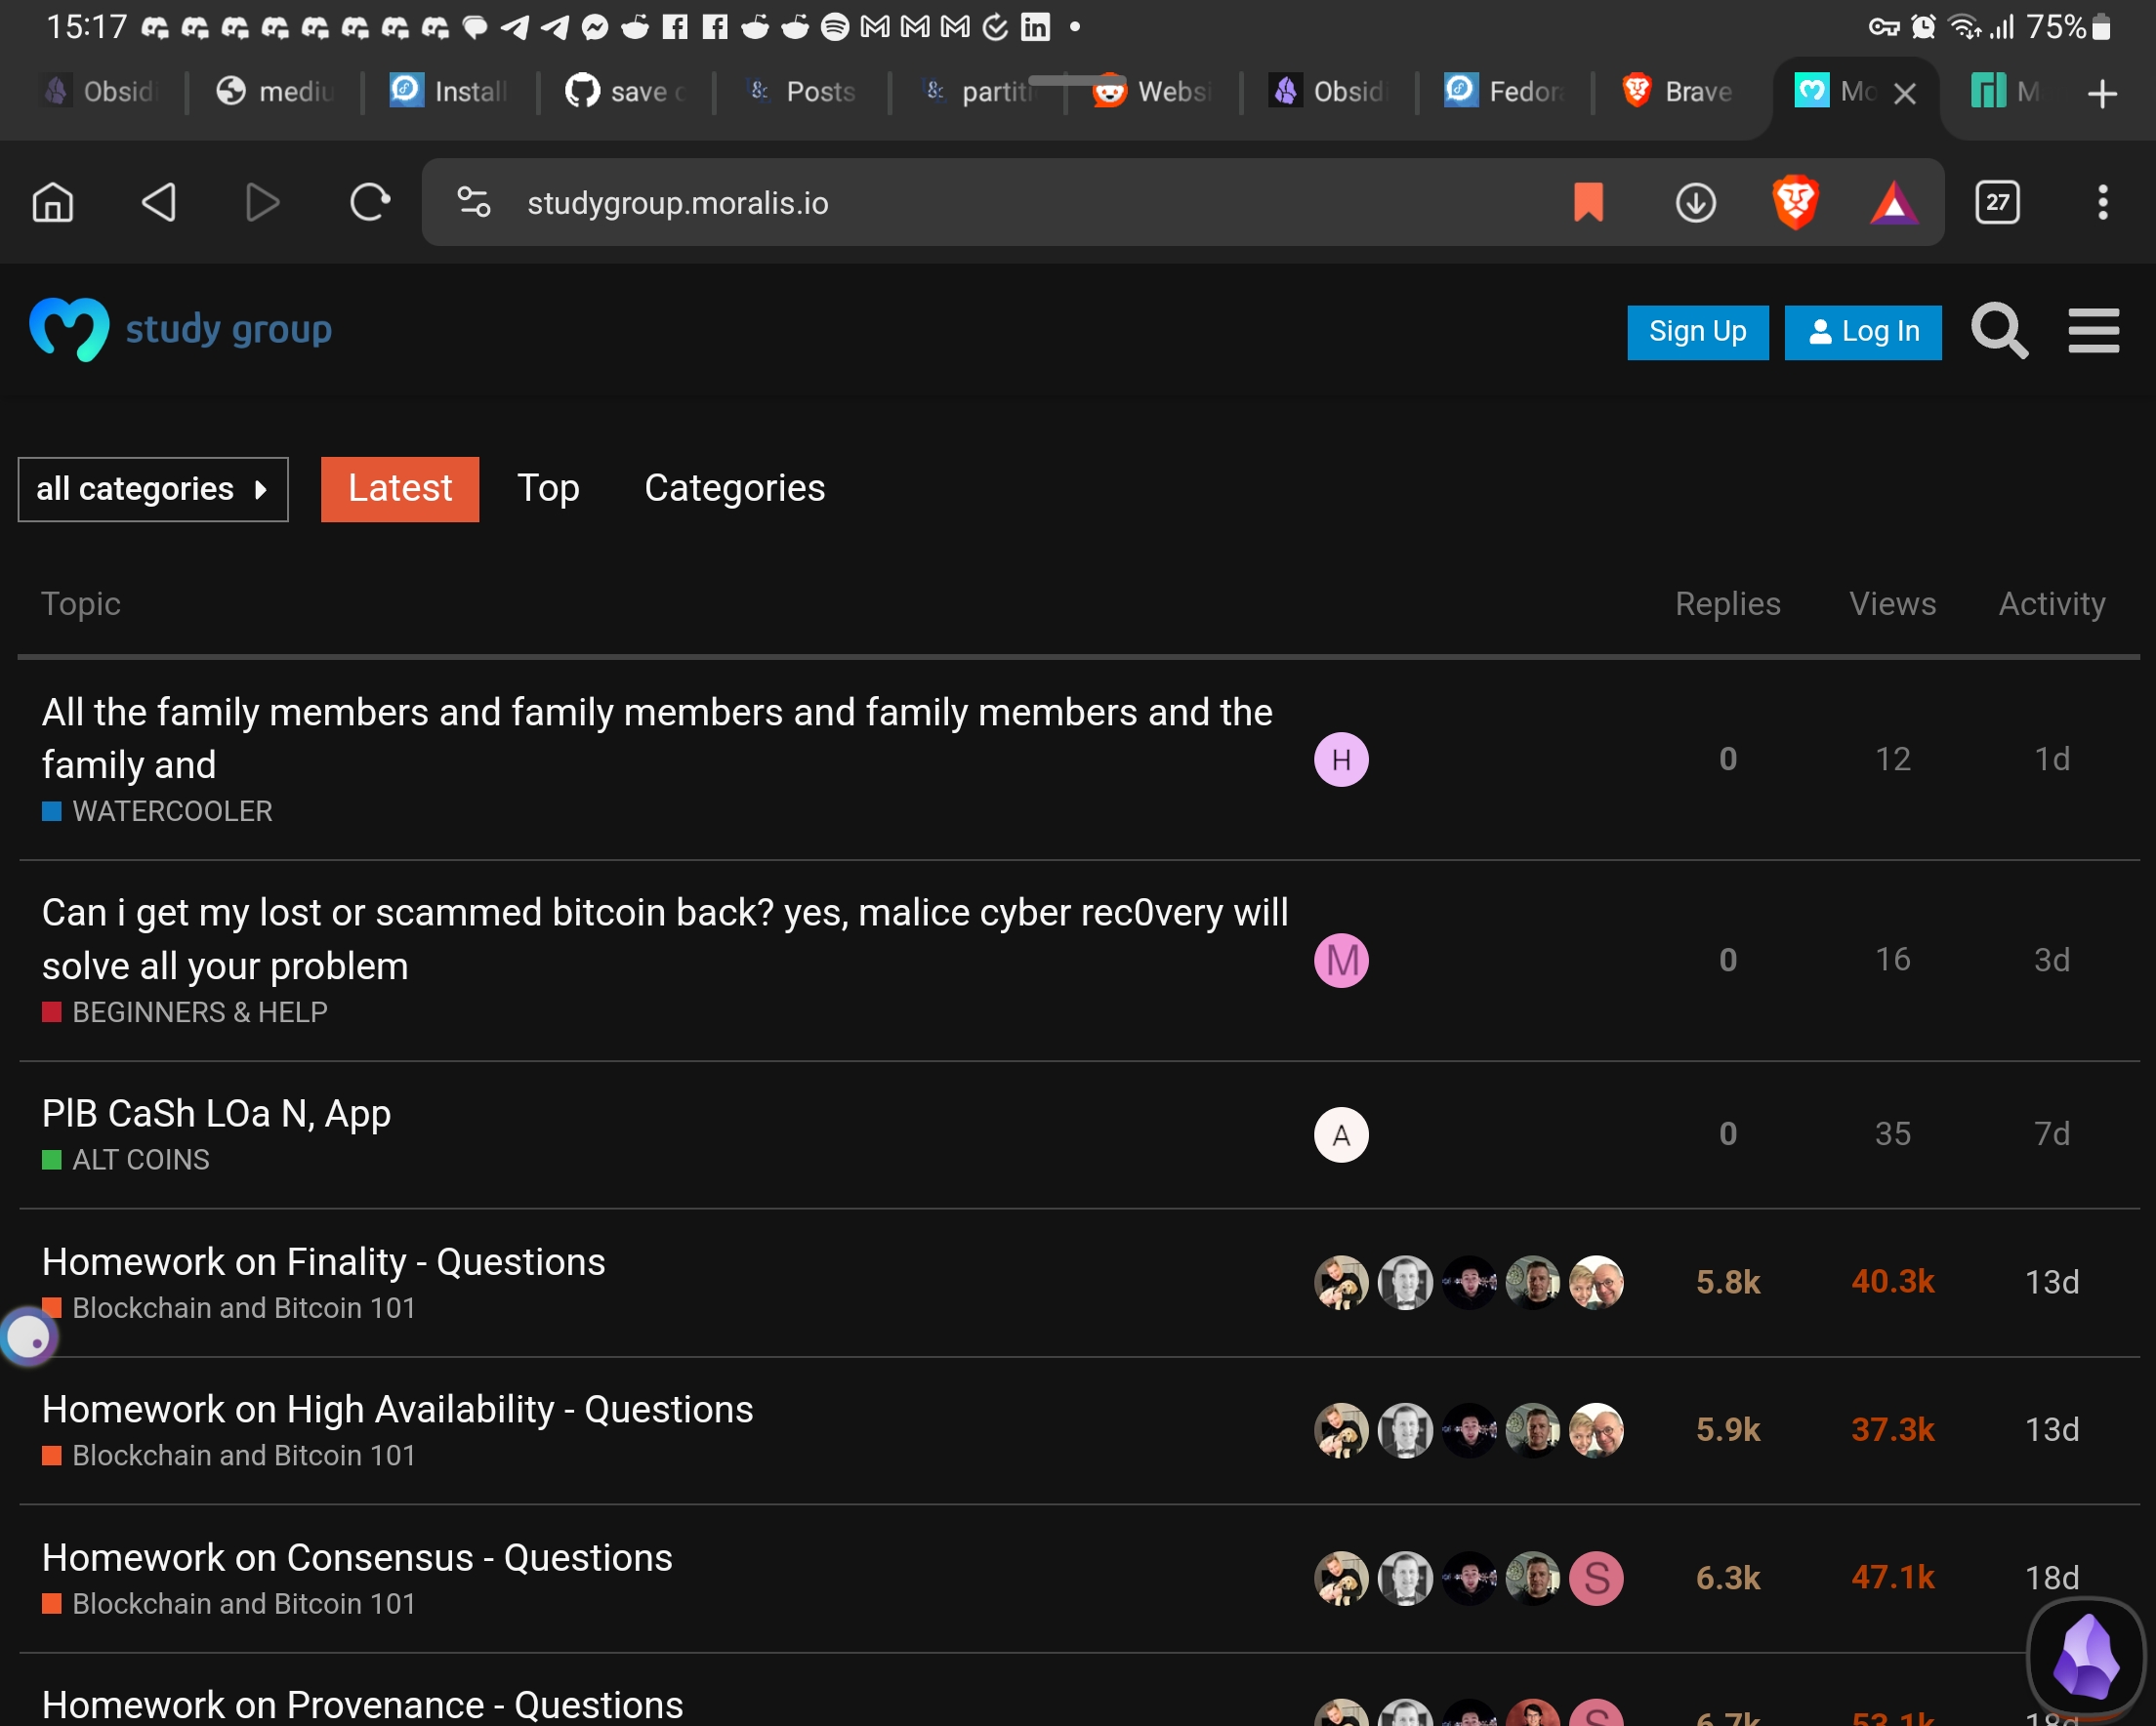The width and height of the screenshot is (2156, 1726).
Task: Reload the page with refresh icon
Action: pyautogui.click(x=369, y=203)
